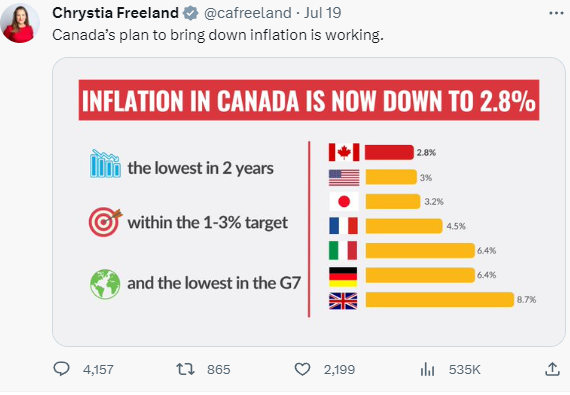
Task: Open the reply comment icon
Action: [x=61, y=369]
